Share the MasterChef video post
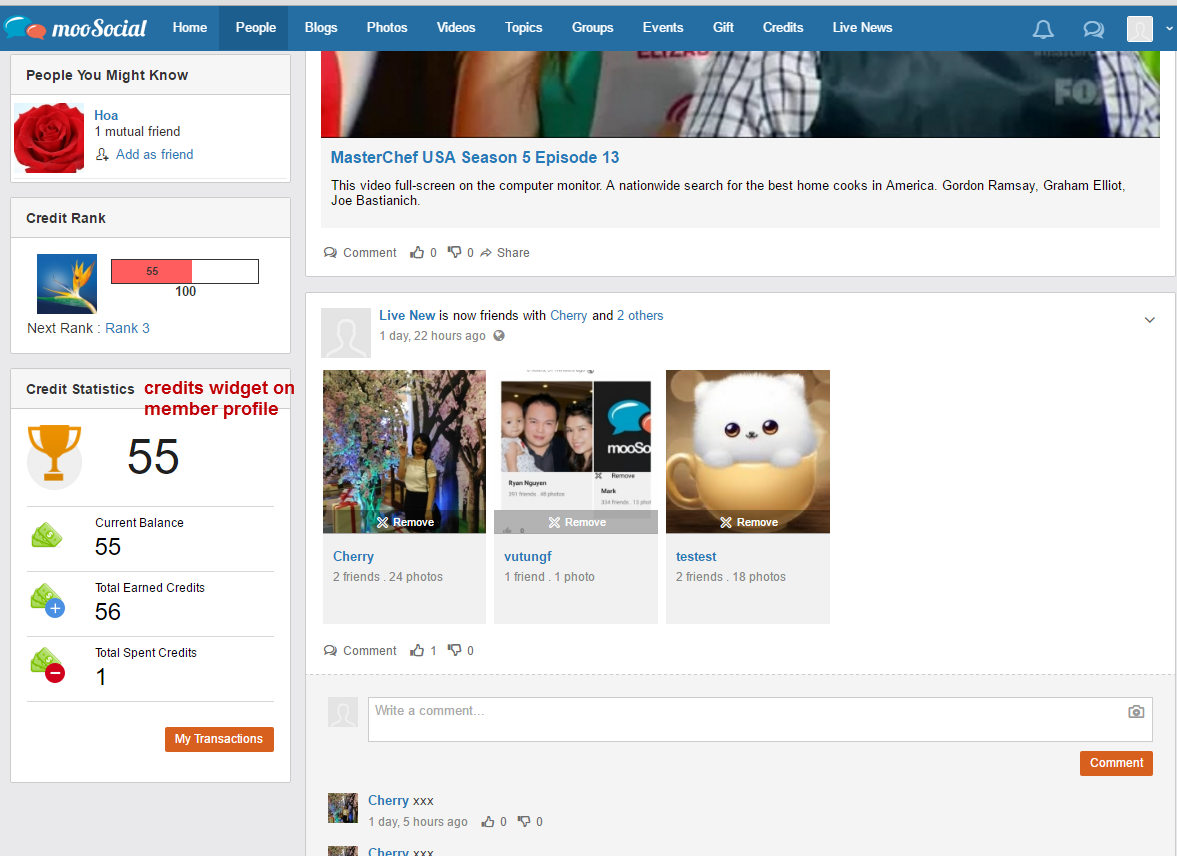1177x856 pixels. pyautogui.click(x=504, y=253)
